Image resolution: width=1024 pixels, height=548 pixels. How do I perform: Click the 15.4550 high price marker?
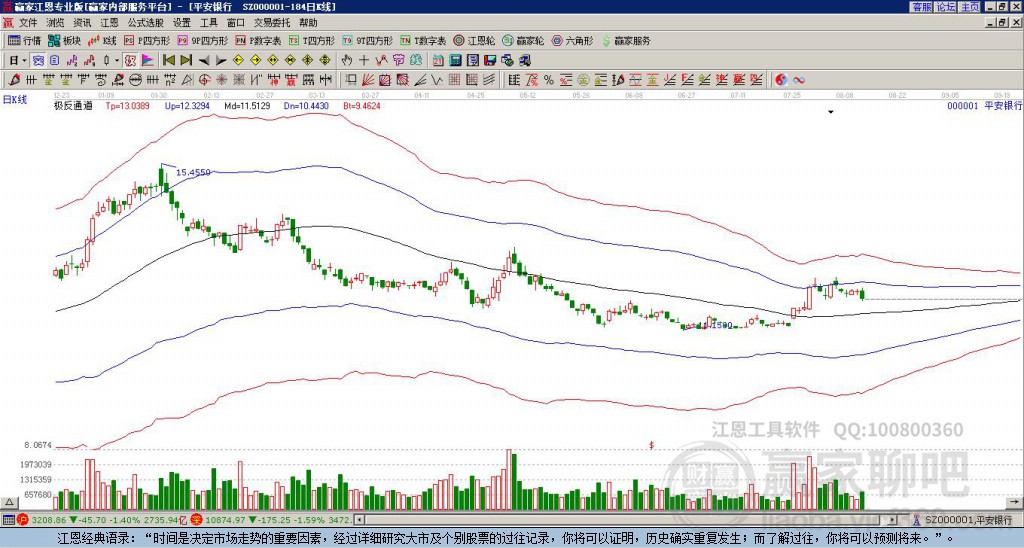click(193, 172)
